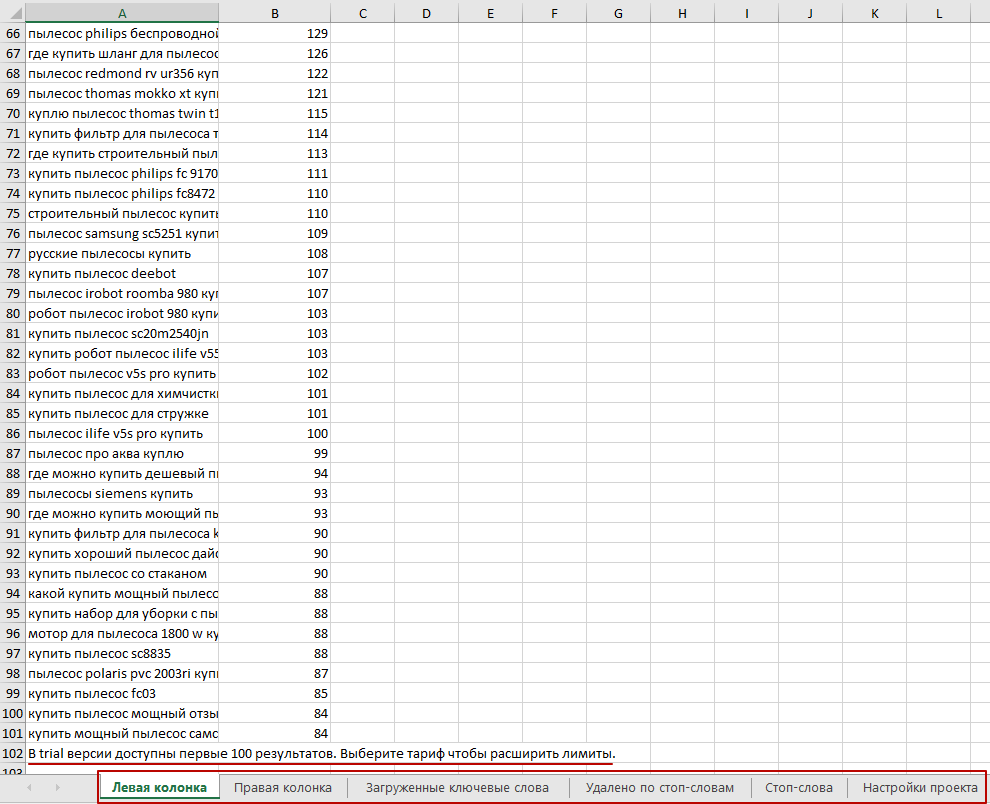Click cell 'пылесос irobot roomba 980'
This screenshot has width=990, height=804.
[x=122, y=294]
